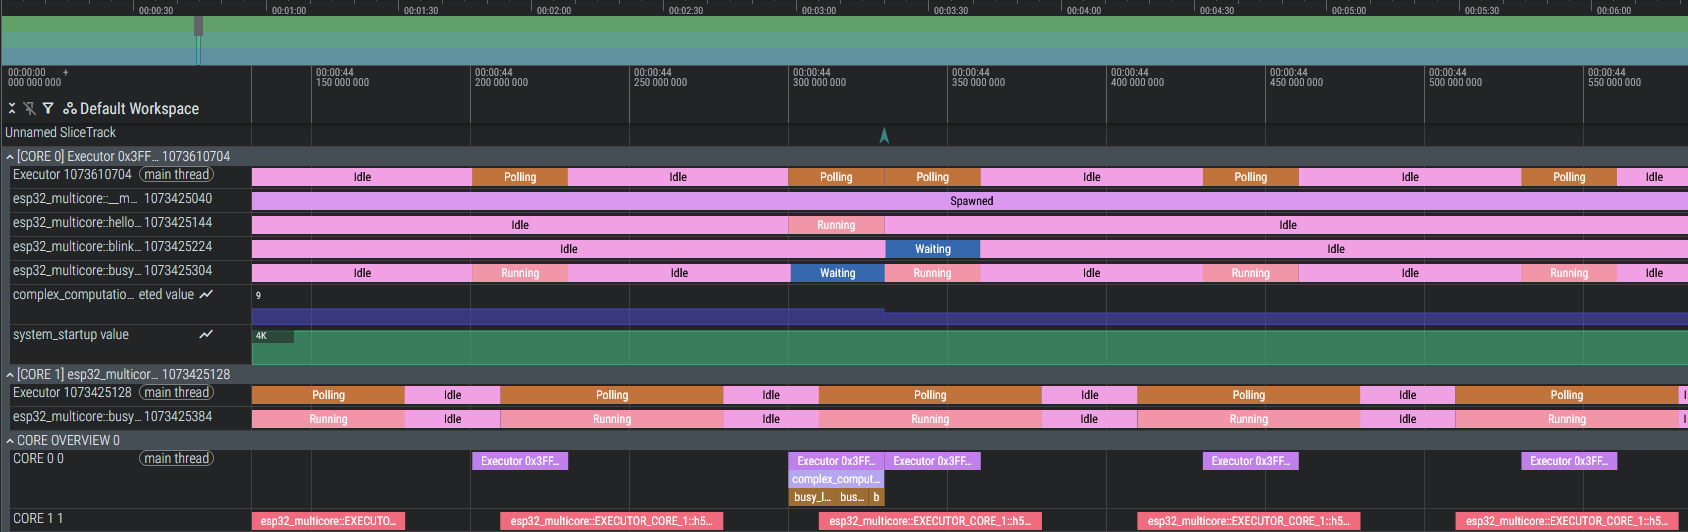Collapse the [CORE 0] Executor group
This screenshot has width=1688, height=532.
(10, 157)
